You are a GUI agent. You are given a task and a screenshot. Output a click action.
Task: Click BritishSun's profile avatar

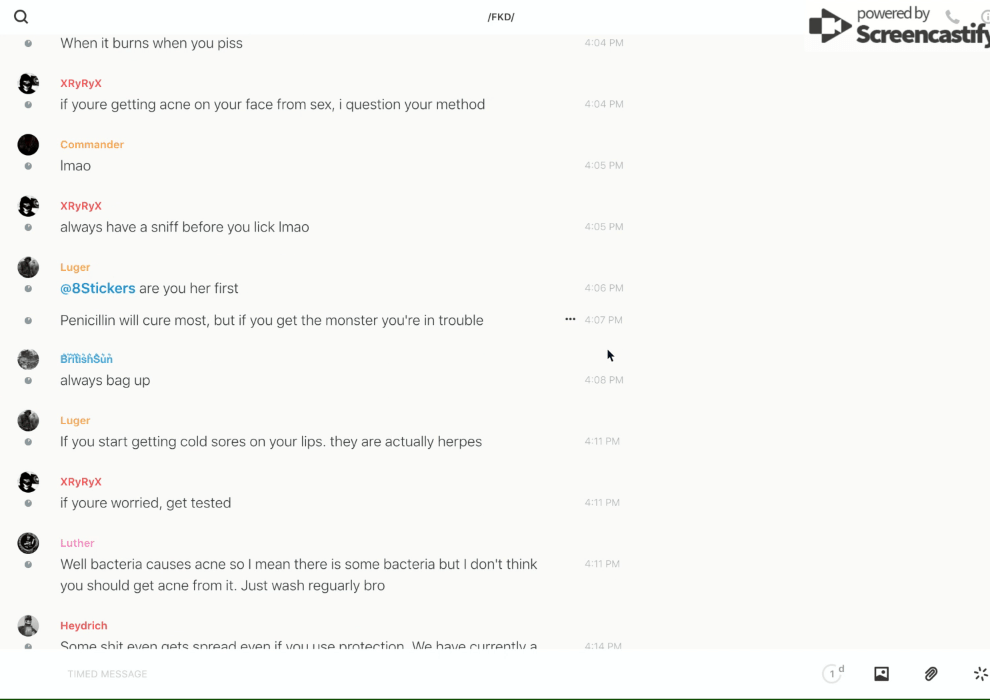point(28,359)
